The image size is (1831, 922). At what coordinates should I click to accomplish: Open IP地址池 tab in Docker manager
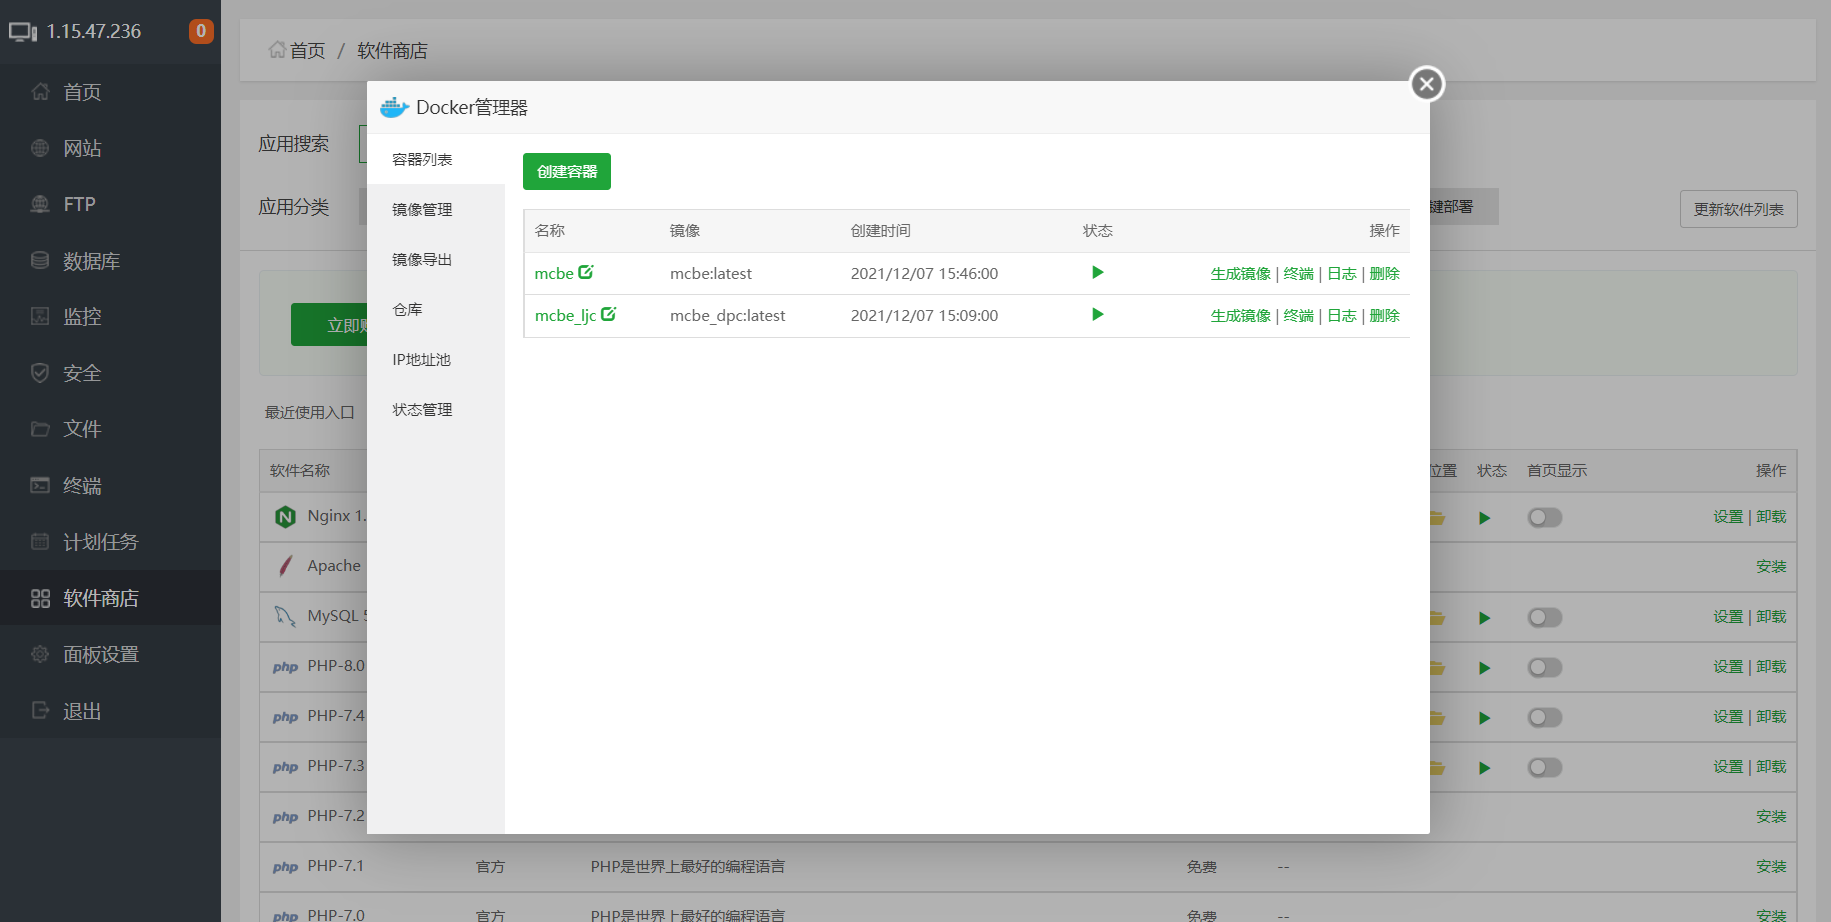(x=436, y=359)
